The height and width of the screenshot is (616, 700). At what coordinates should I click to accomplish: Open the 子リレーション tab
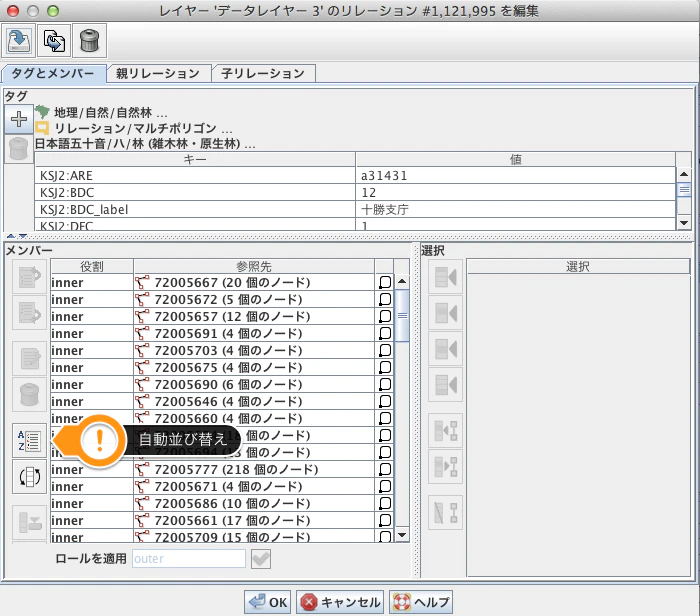click(x=263, y=73)
